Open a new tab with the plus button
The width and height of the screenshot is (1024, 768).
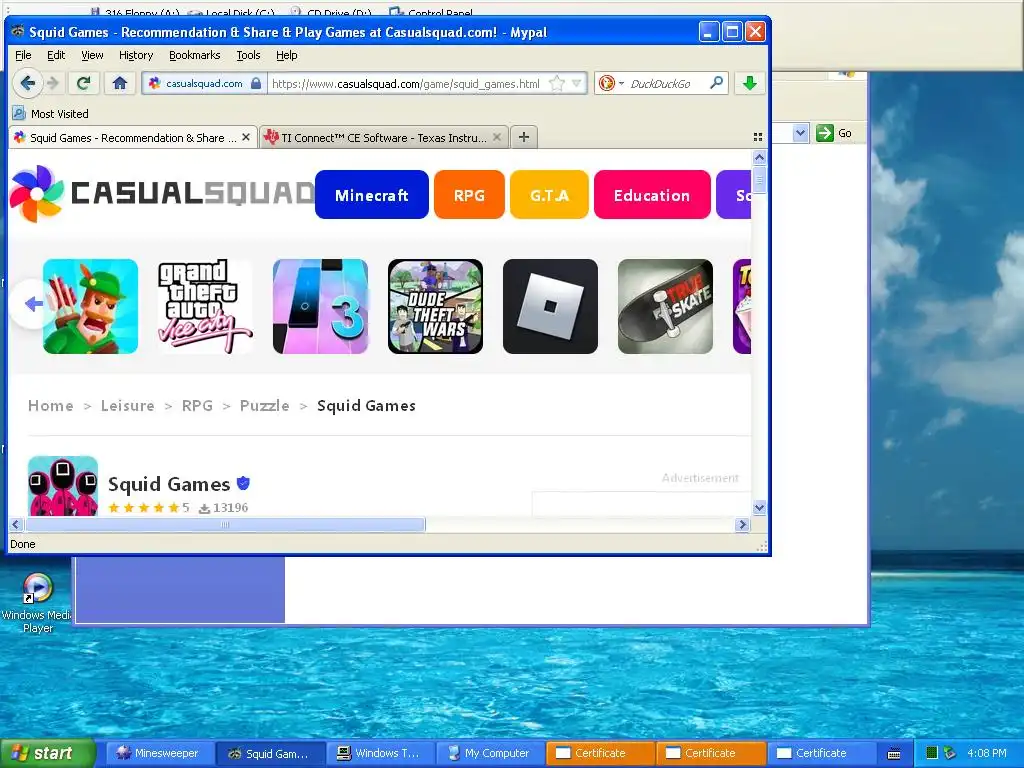(x=524, y=137)
